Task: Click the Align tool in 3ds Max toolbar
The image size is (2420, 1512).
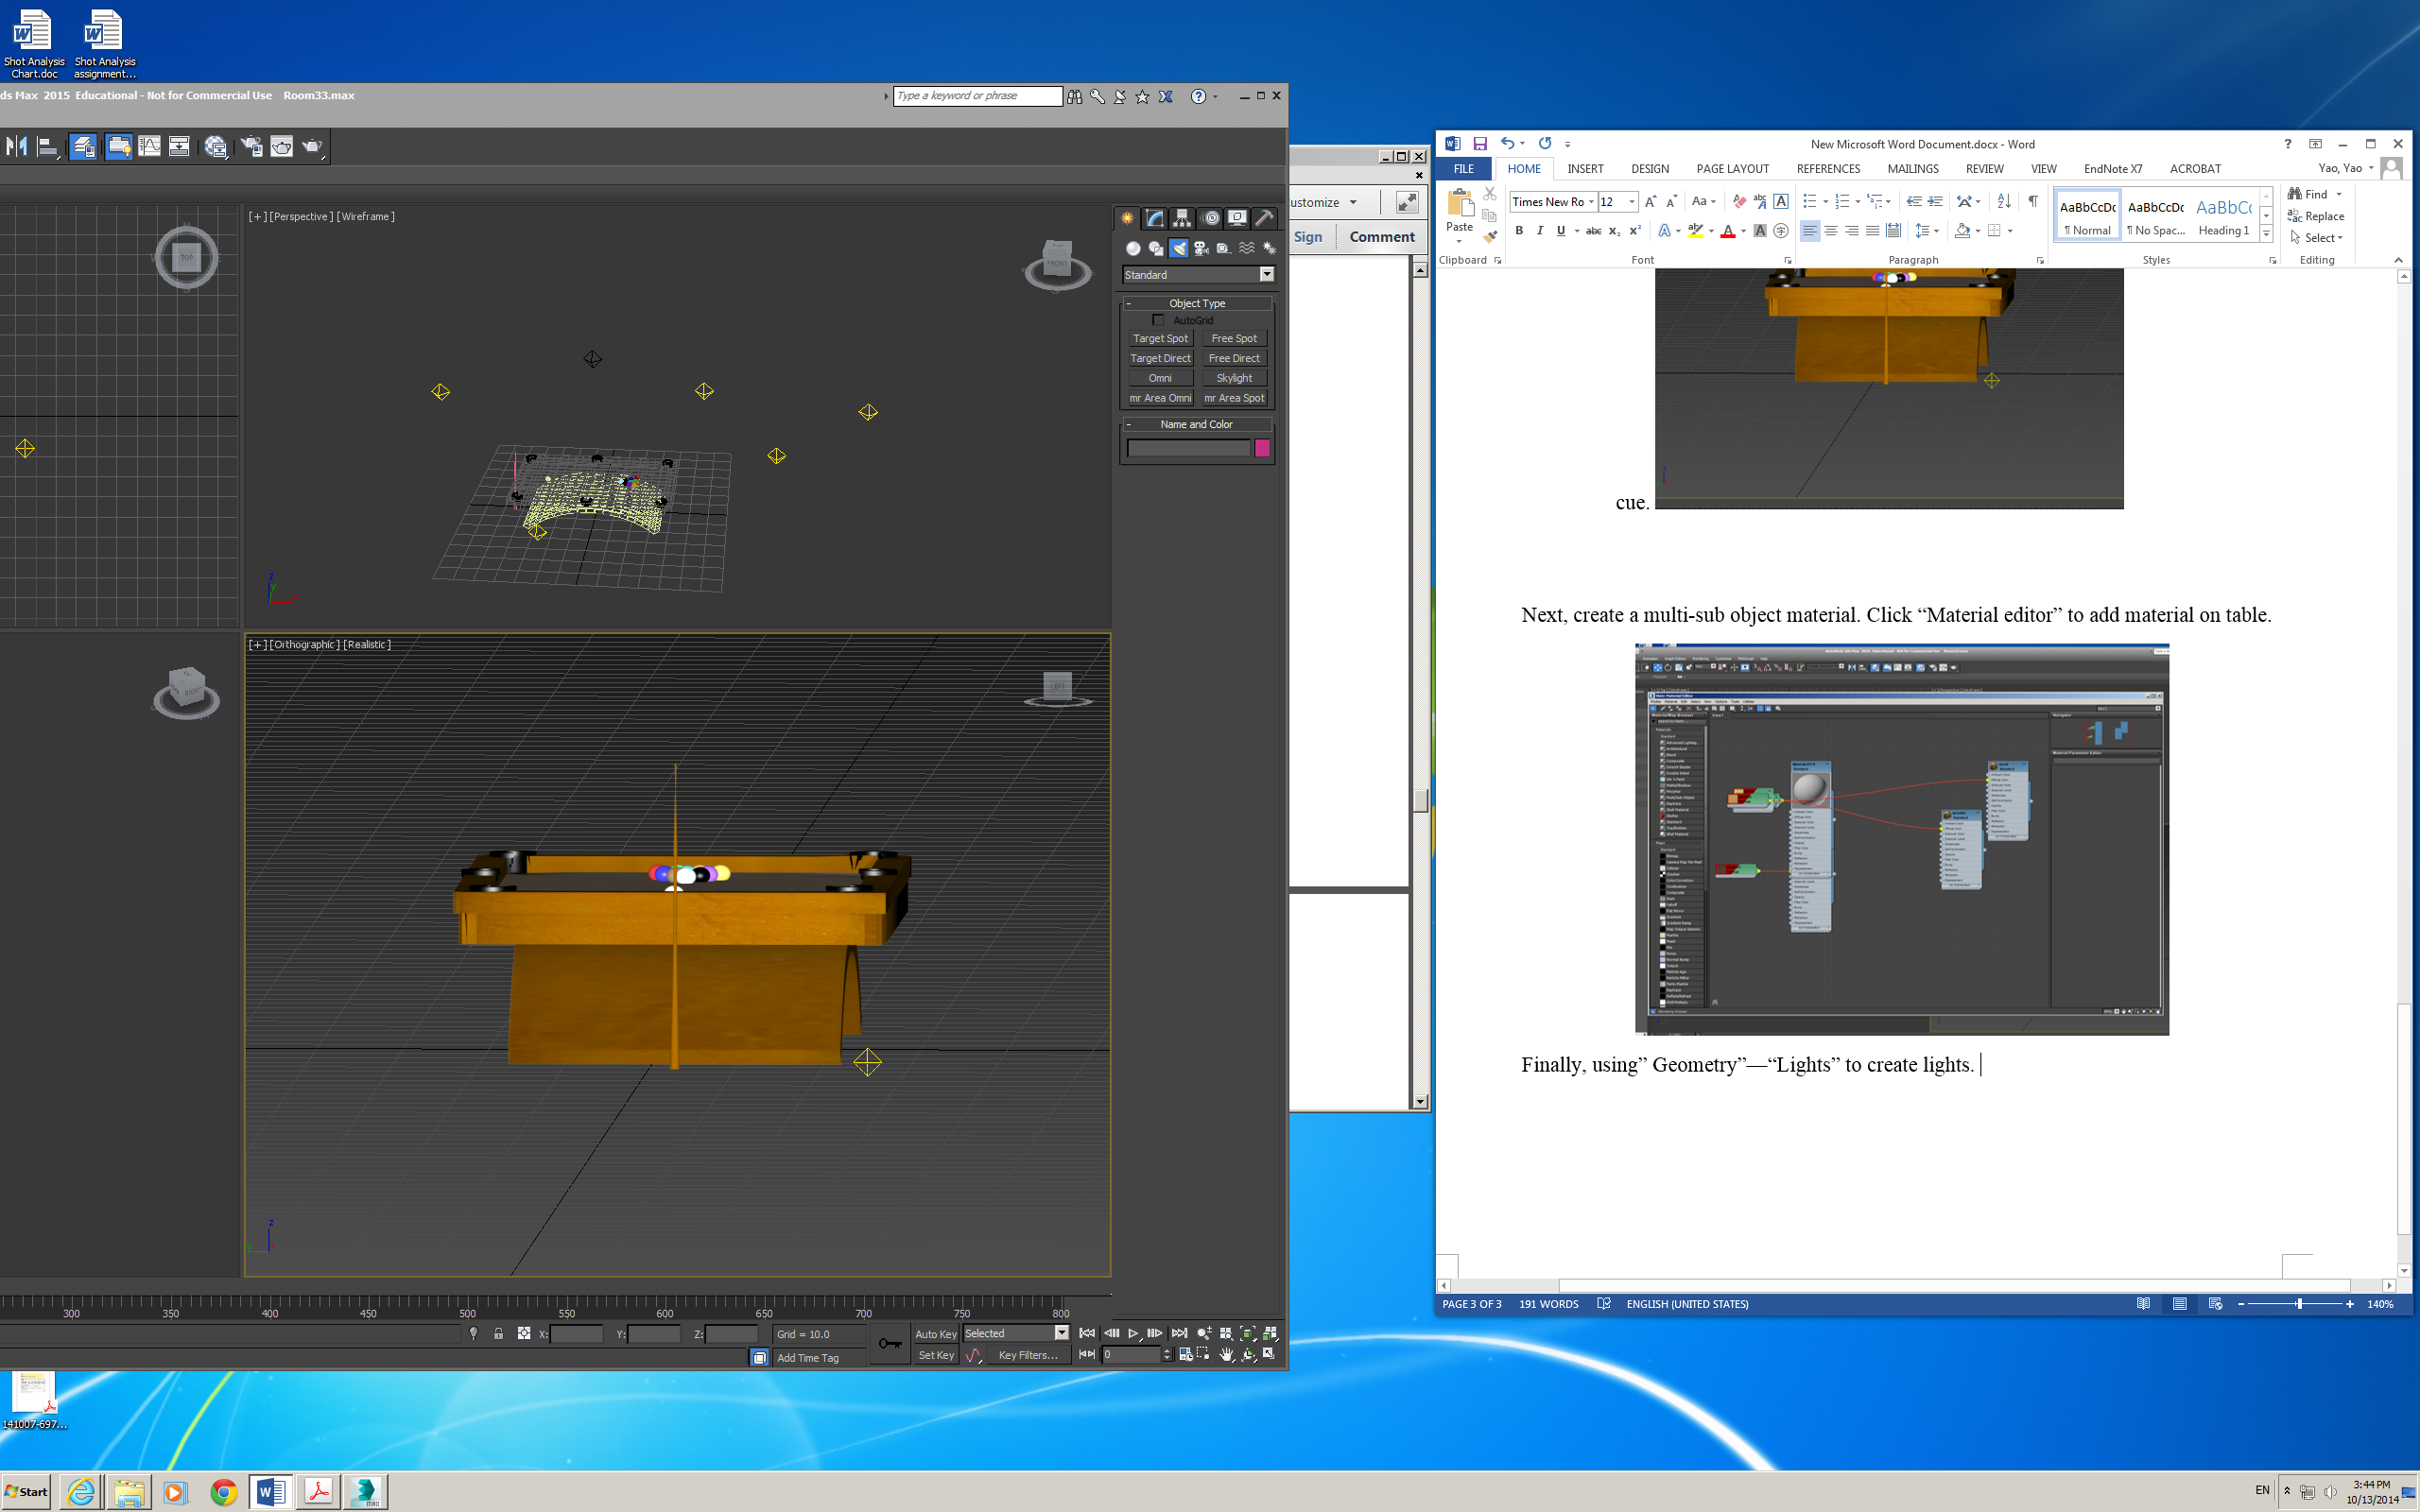Action: point(48,147)
